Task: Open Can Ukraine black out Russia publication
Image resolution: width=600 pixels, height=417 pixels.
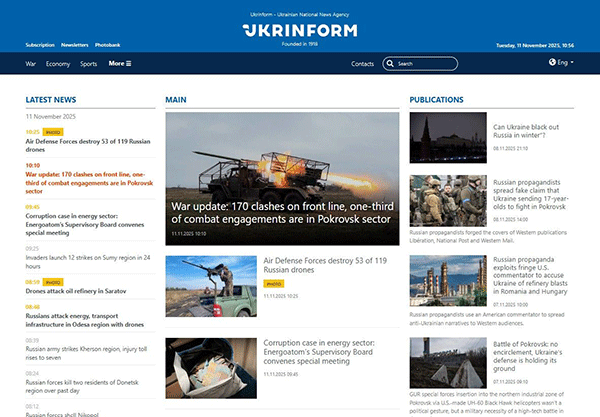Action: [526, 131]
